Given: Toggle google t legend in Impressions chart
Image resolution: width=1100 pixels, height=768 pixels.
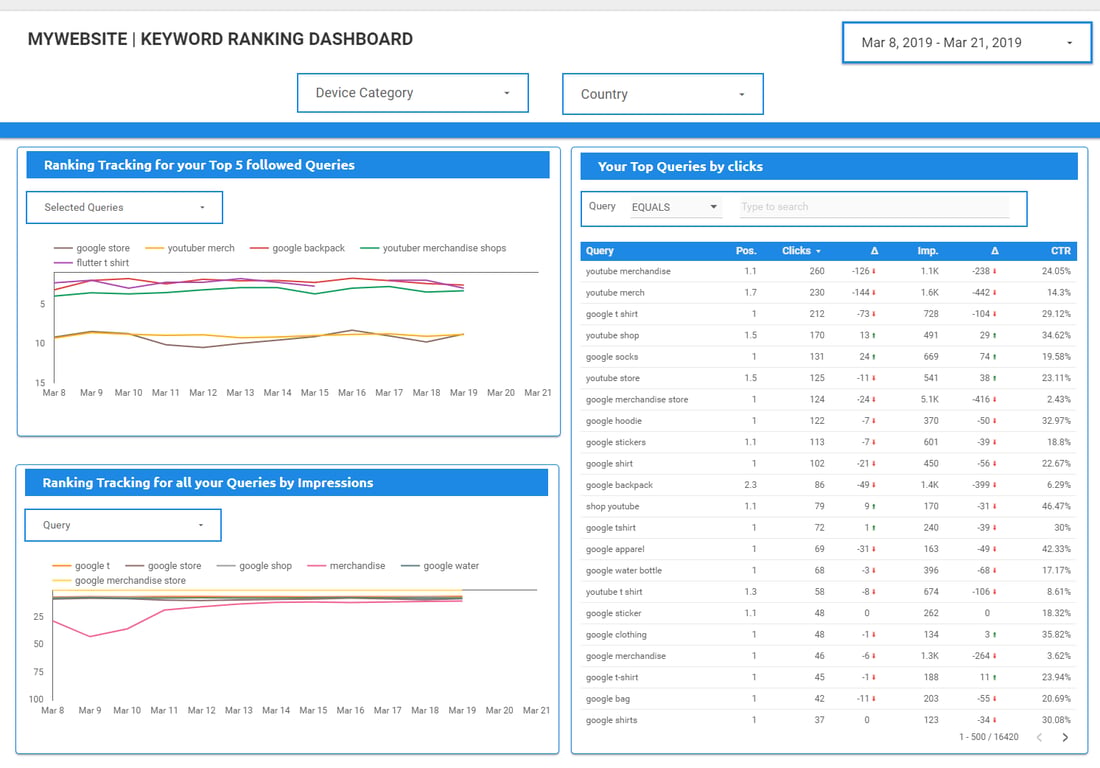Looking at the screenshot, I should (81, 566).
